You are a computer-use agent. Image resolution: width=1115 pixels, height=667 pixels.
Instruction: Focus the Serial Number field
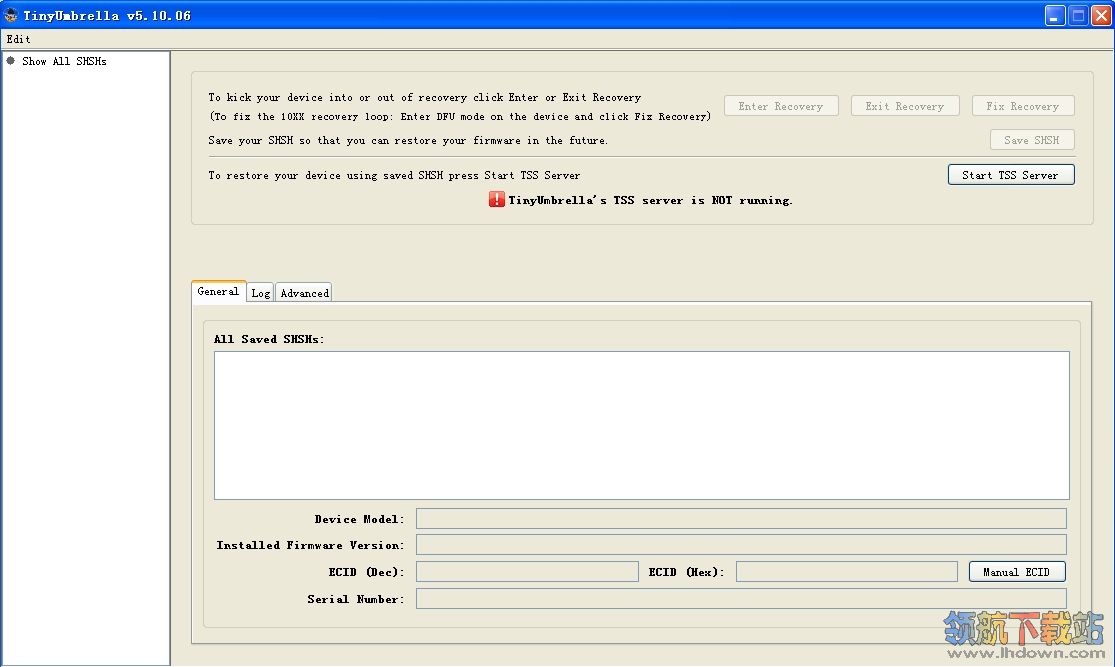point(741,599)
